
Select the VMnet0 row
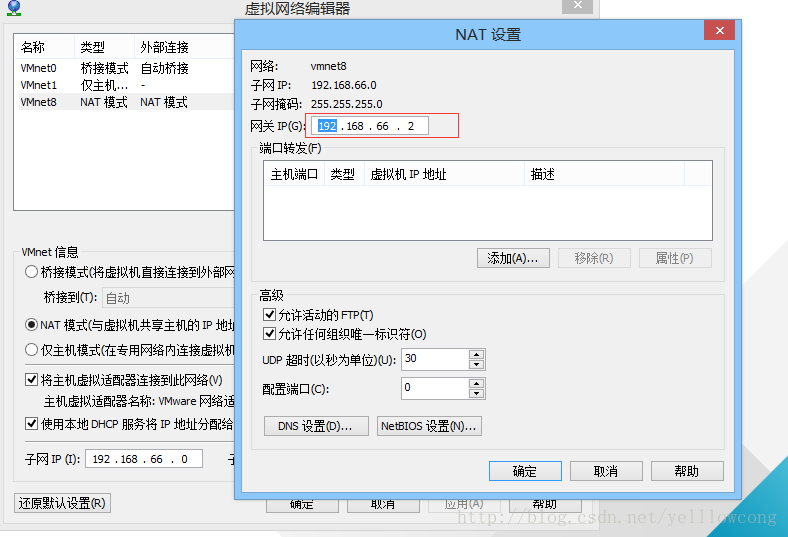[127, 68]
